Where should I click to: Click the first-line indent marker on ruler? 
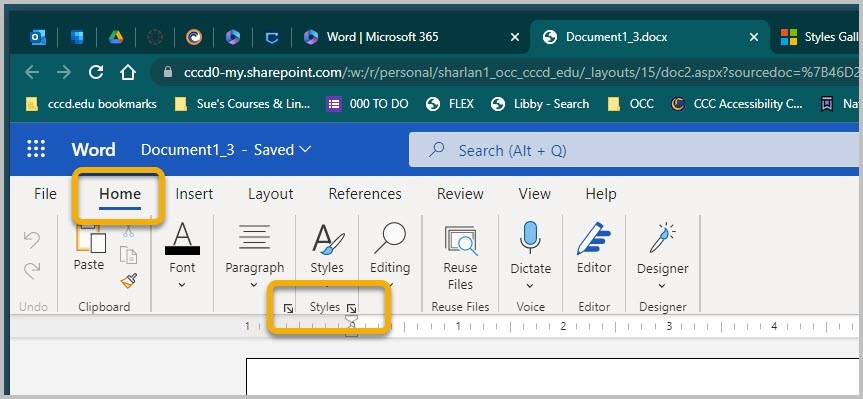point(351,319)
